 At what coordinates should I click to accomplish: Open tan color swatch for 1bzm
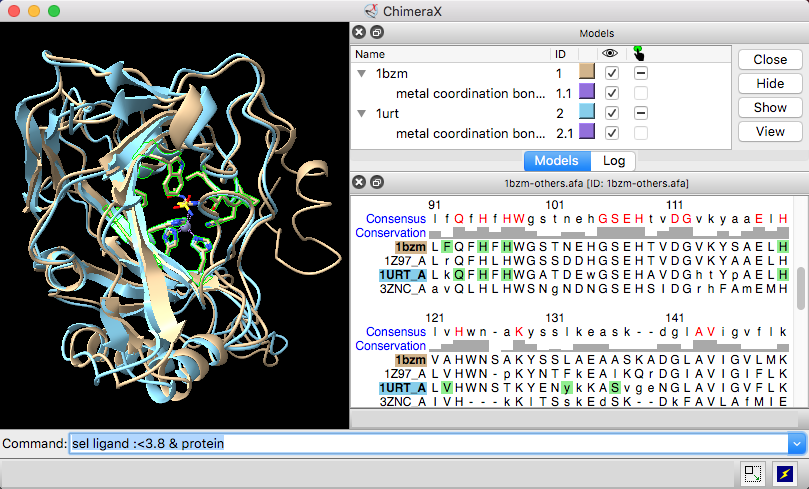tap(587, 72)
